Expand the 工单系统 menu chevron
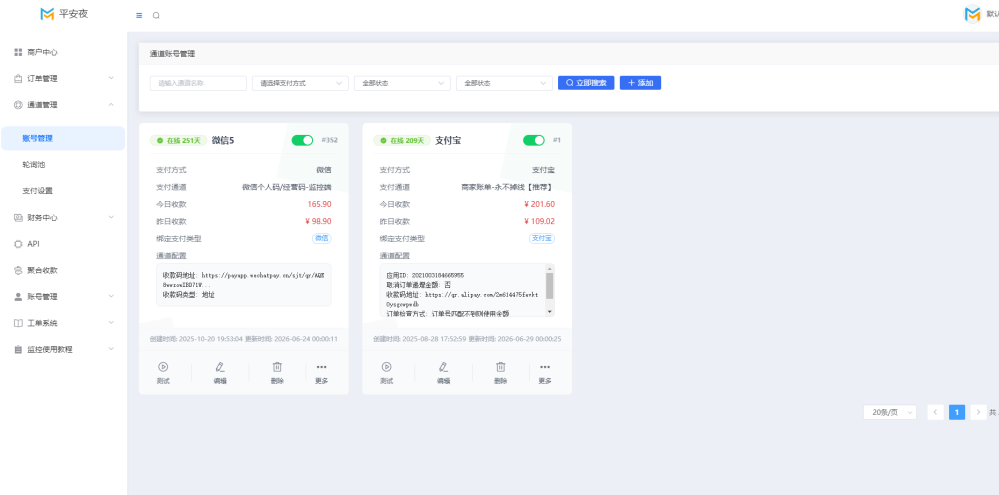Screen dimensions: 999x495 pyautogui.click(x=111, y=323)
